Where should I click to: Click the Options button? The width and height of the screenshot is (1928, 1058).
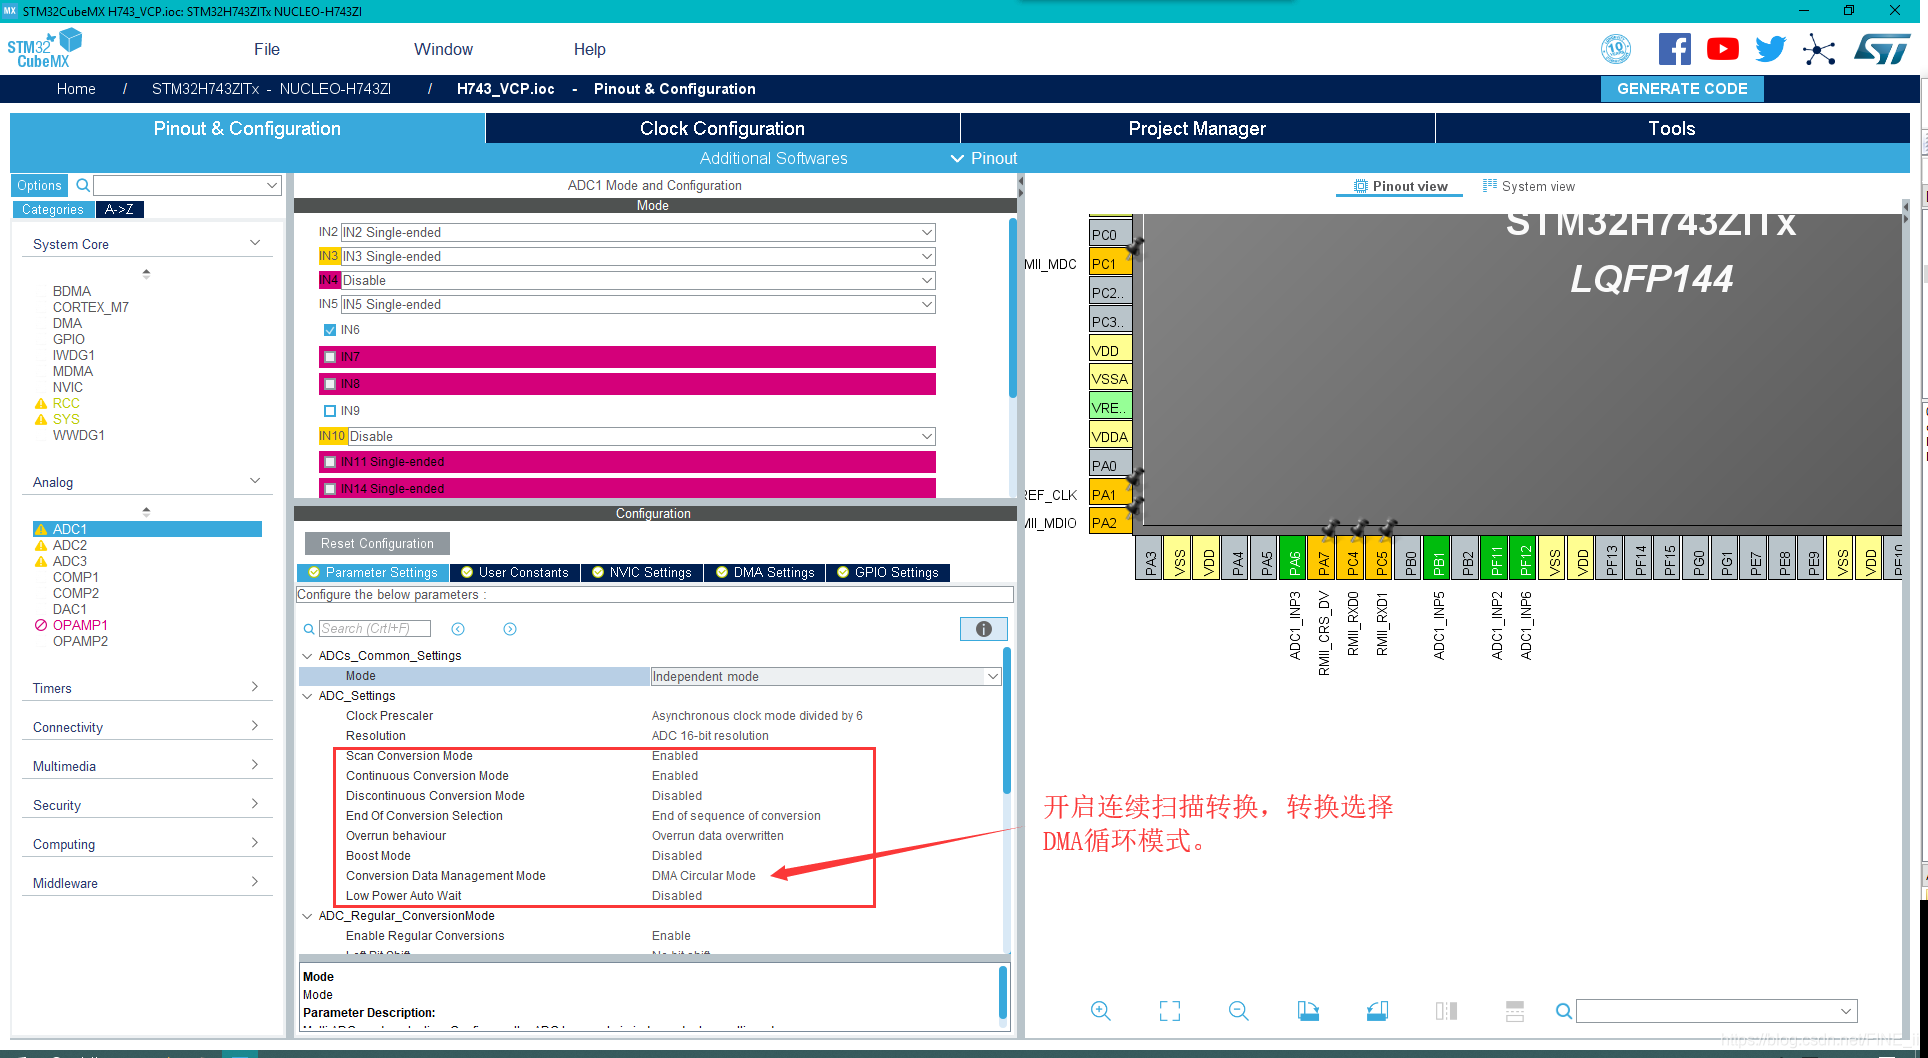coord(39,185)
